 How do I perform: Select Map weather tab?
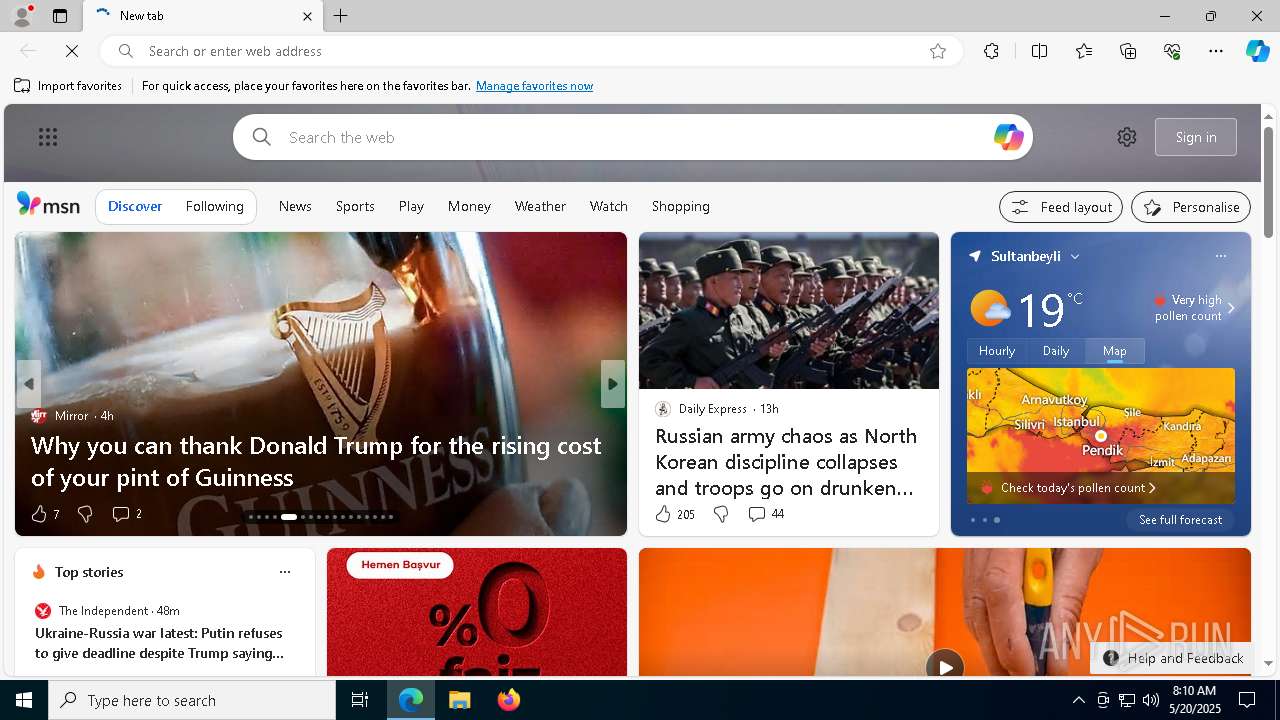click(x=1114, y=351)
